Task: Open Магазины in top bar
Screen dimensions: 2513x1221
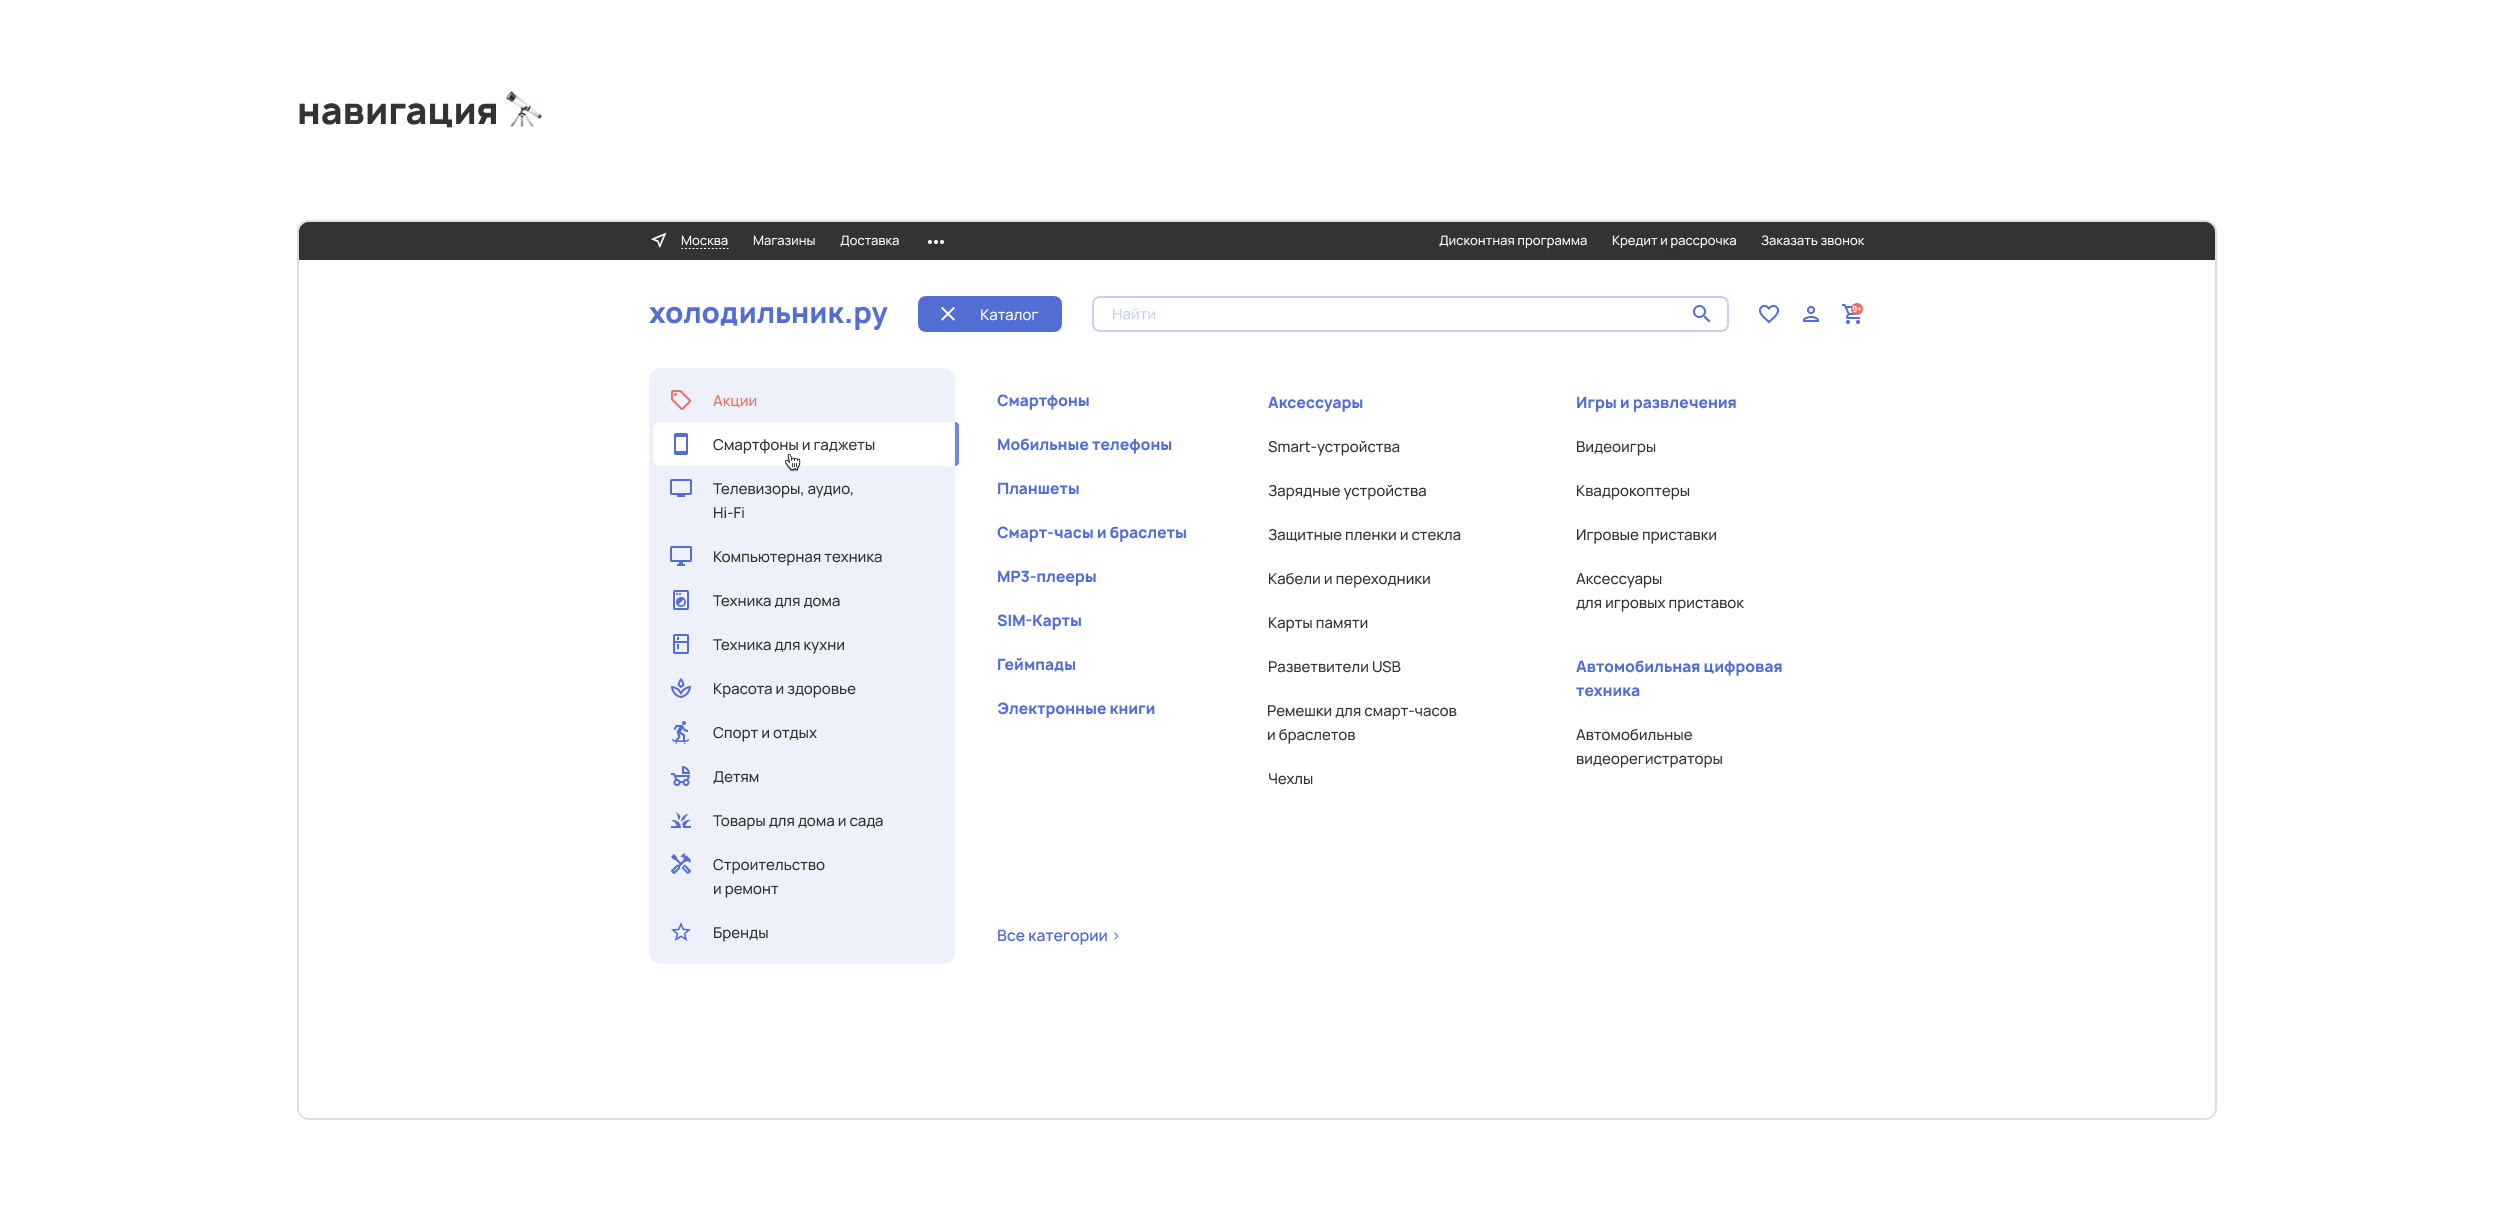Action: coord(784,241)
